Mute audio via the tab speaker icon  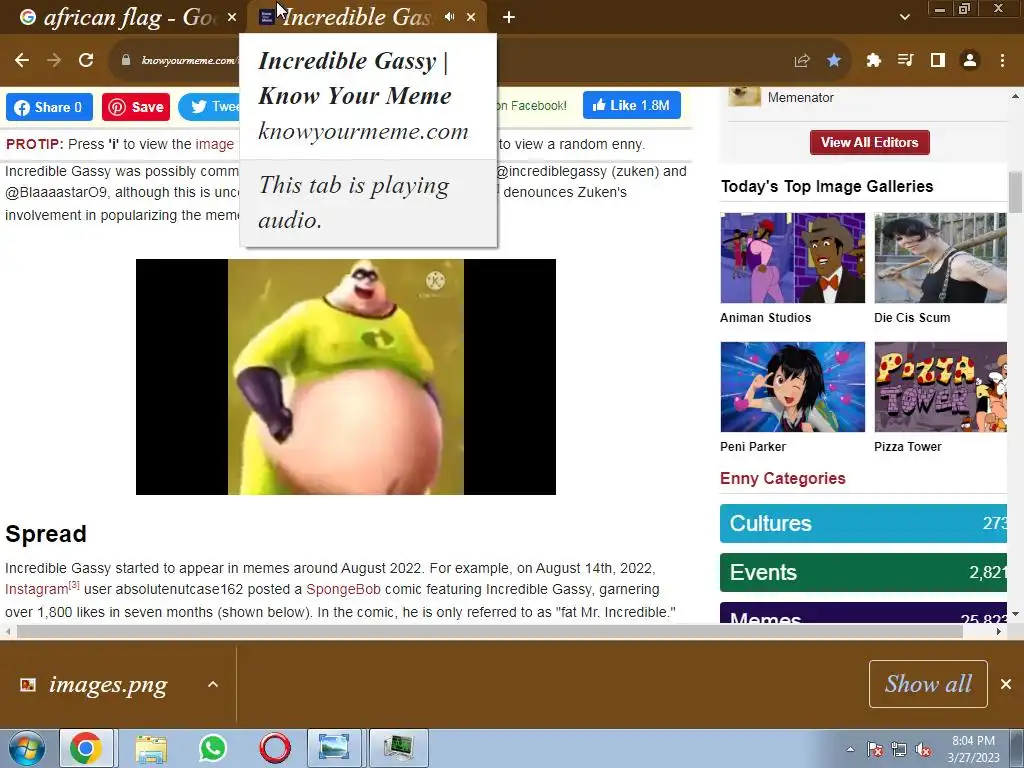(449, 17)
